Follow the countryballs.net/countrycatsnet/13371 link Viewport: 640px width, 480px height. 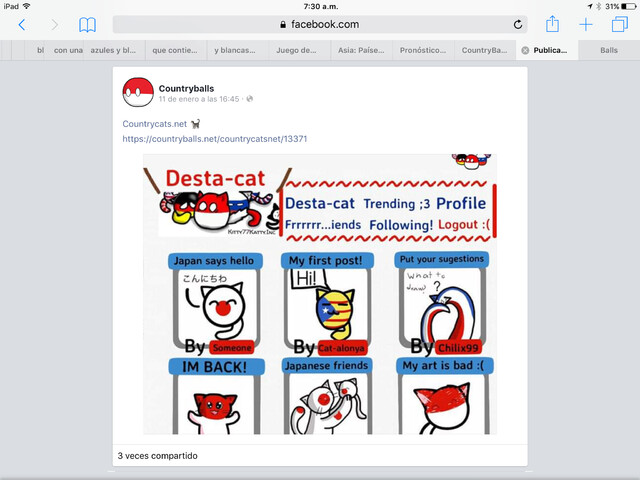[x=215, y=139]
